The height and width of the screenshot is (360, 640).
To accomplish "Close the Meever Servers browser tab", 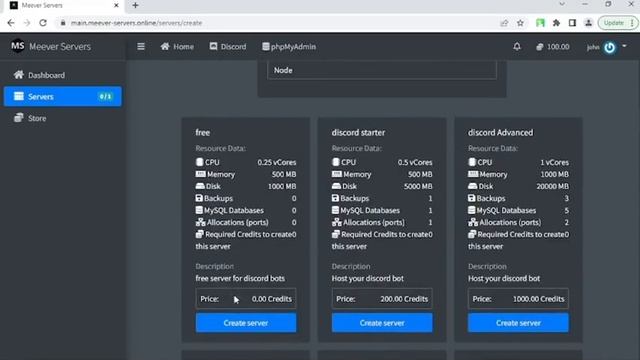I will point(116,5).
